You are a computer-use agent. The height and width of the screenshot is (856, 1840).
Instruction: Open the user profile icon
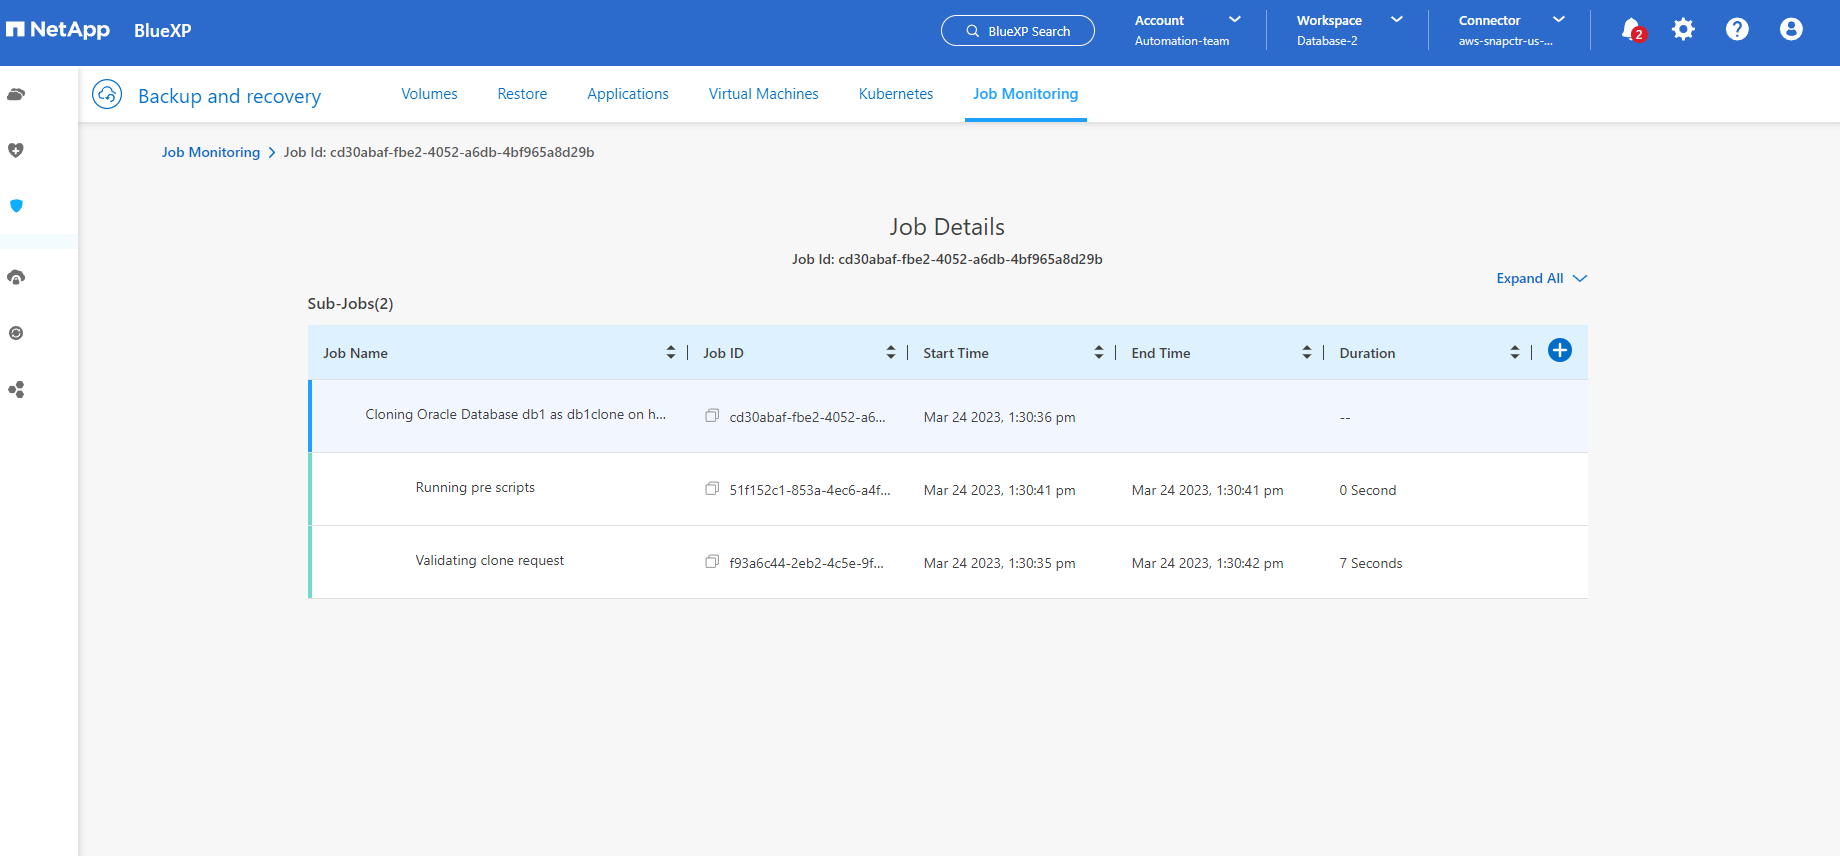click(x=1791, y=30)
